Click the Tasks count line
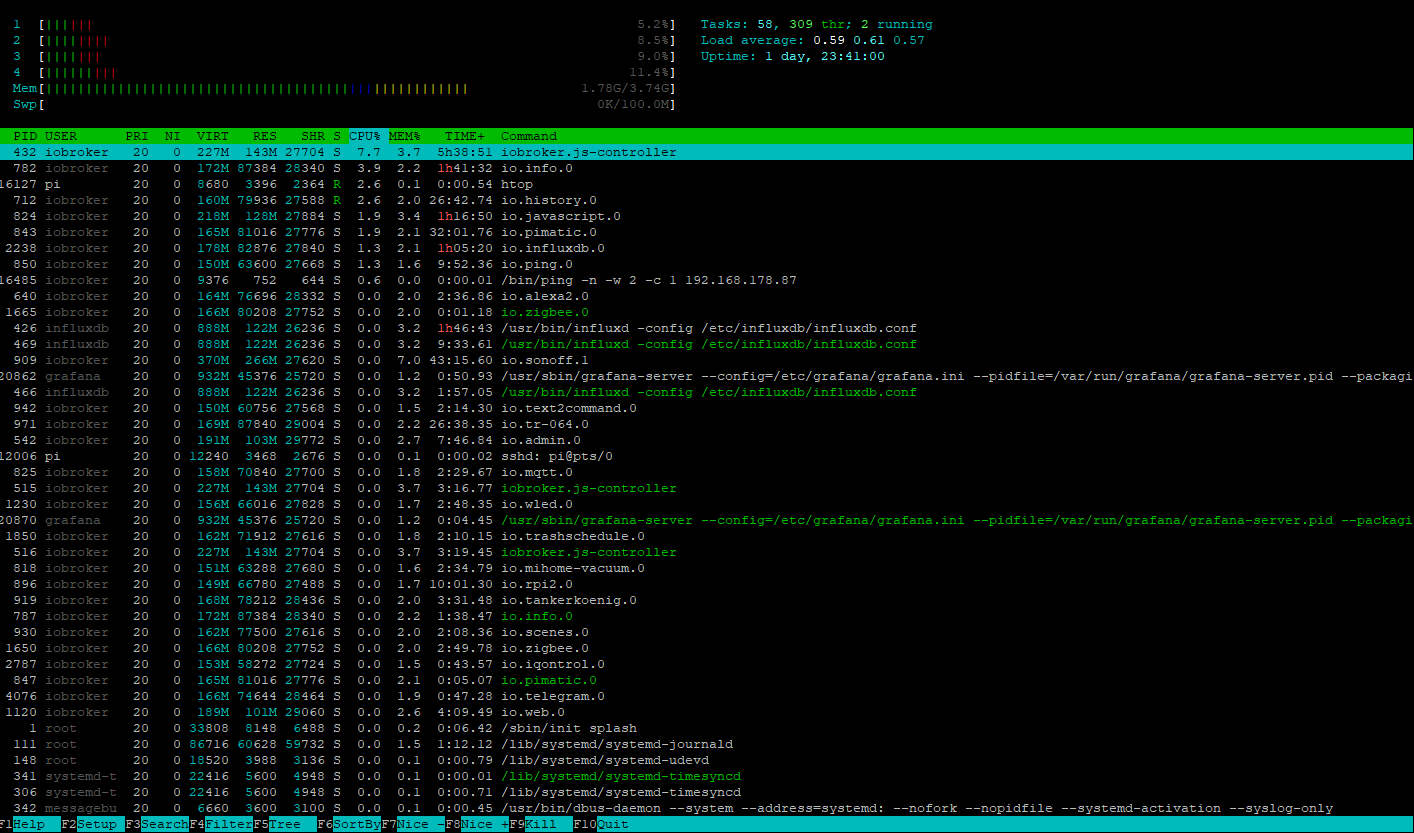 [817, 24]
